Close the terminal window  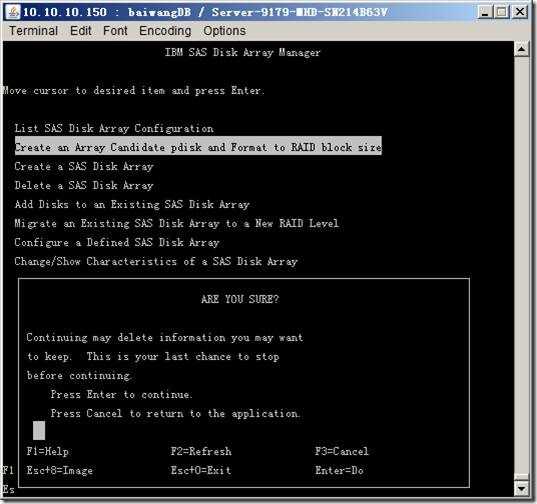click(520, 12)
